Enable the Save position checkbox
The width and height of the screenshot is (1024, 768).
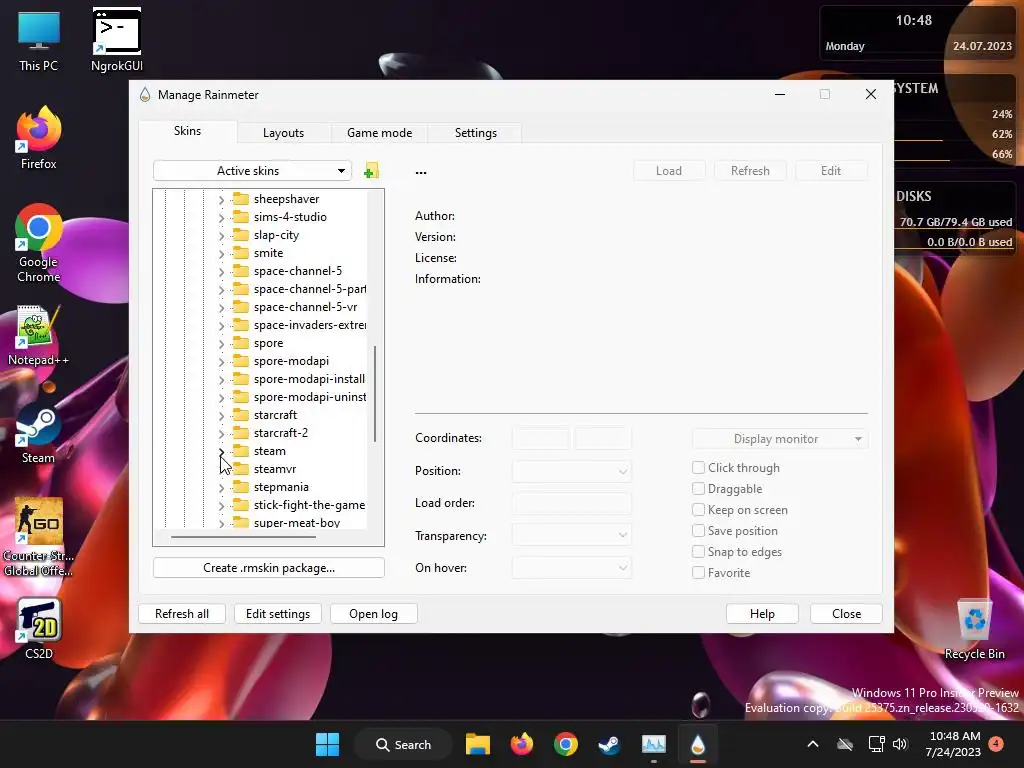pyautogui.click(x=698, y=530)
